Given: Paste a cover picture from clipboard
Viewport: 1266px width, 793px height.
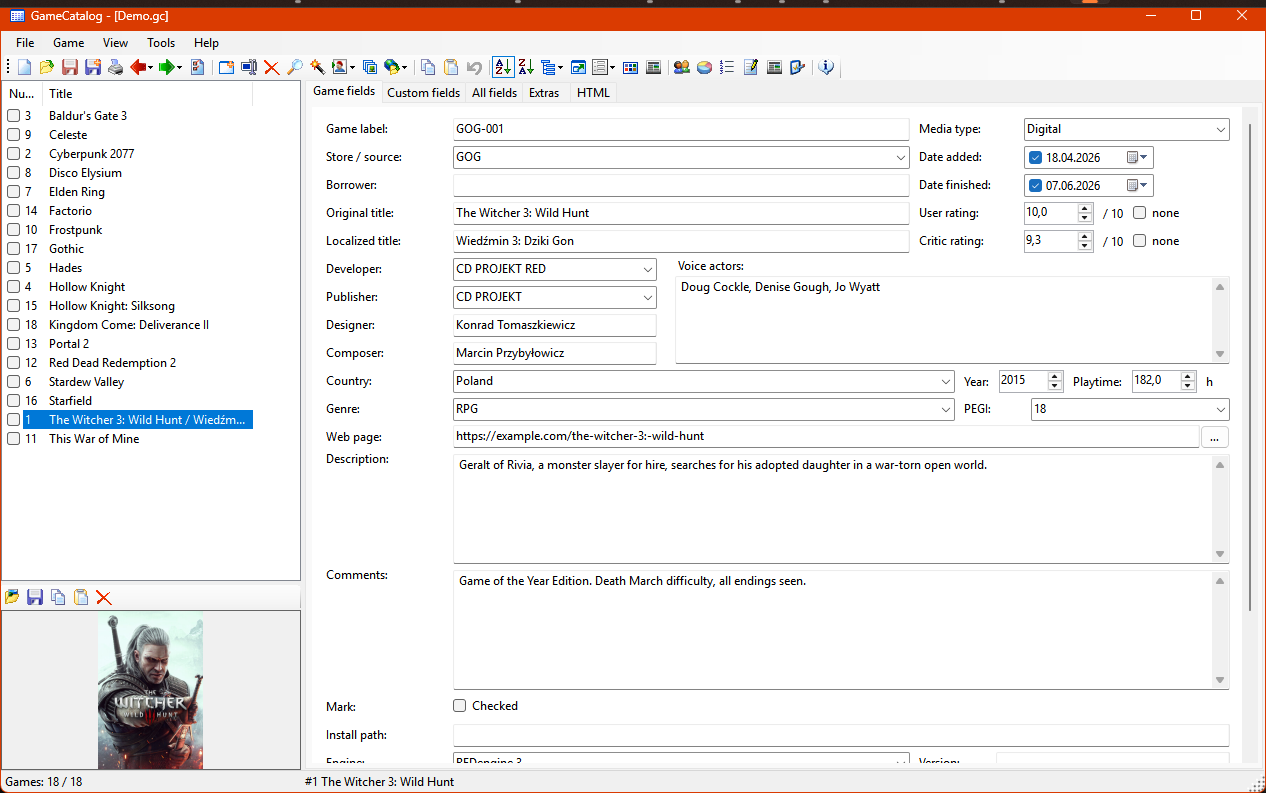Looking at the screenshot, I should pos(81,597).
